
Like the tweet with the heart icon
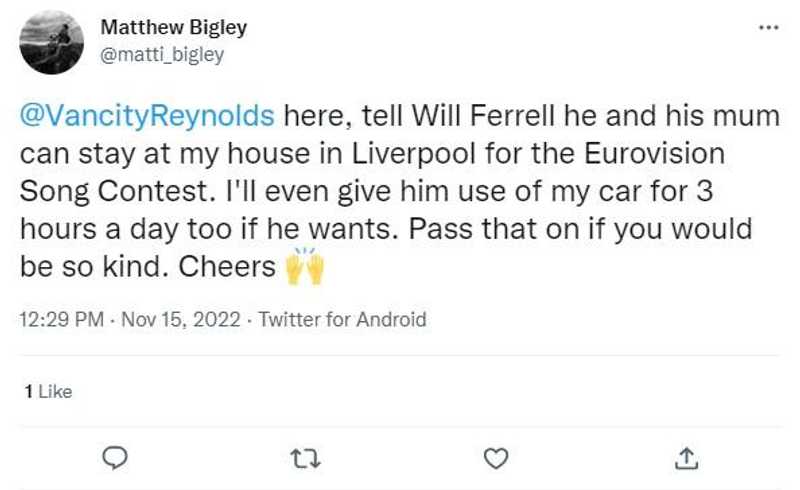(495, 458)
